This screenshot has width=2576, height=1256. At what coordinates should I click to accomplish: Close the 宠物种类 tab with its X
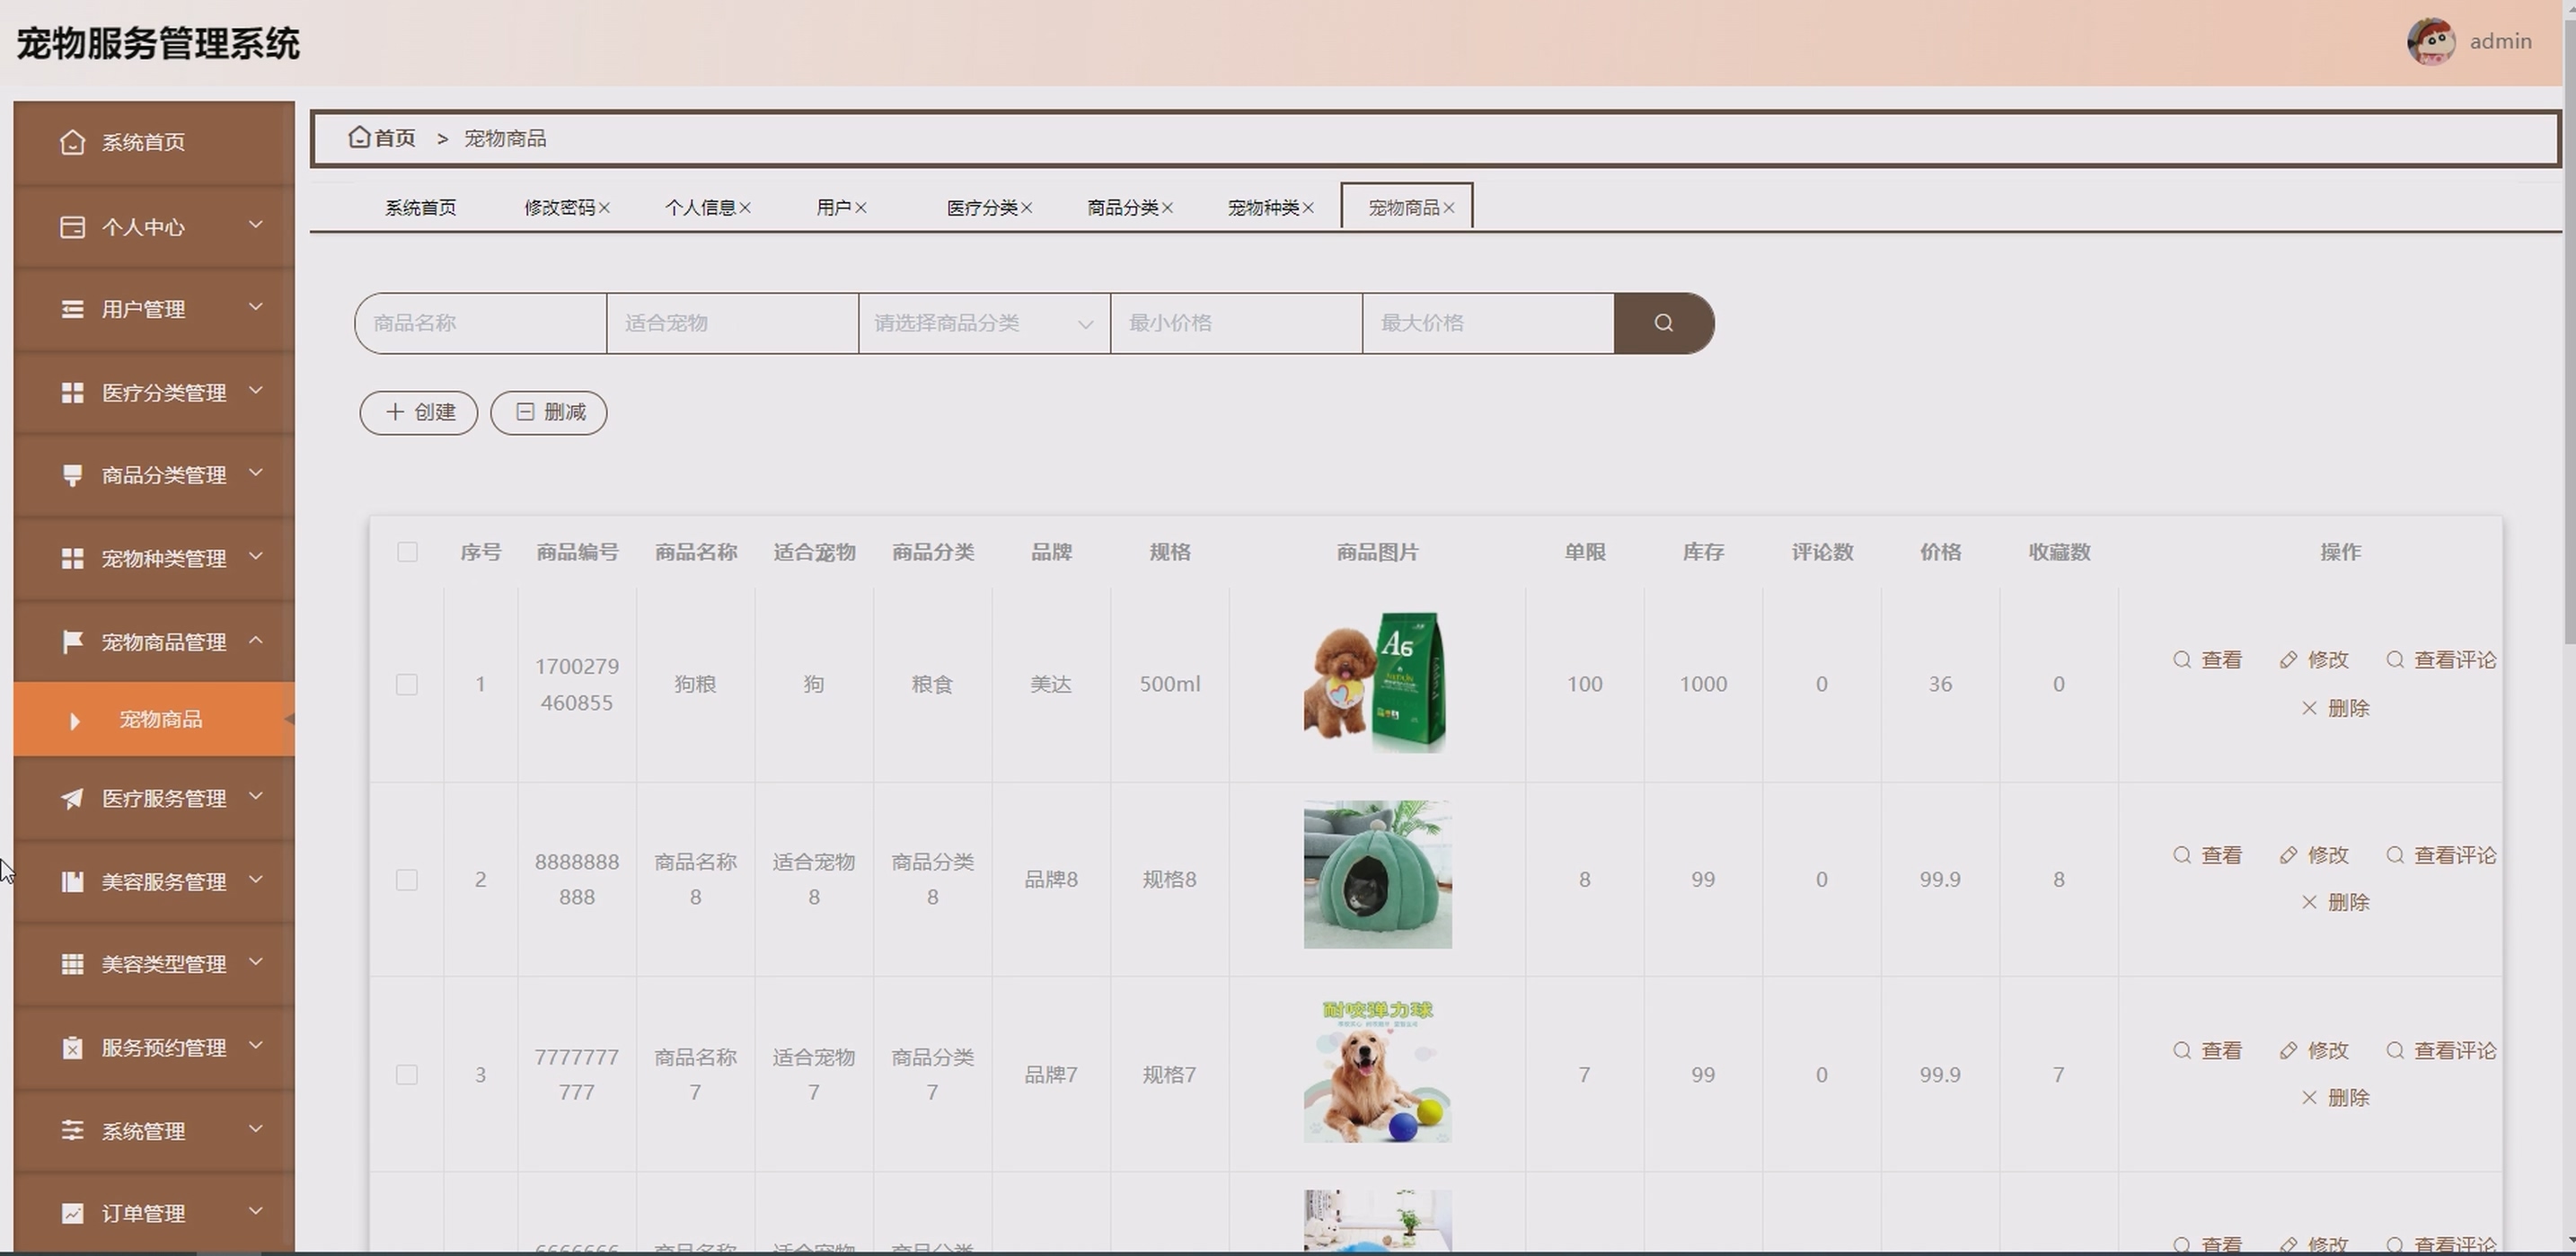(1308, 207)
